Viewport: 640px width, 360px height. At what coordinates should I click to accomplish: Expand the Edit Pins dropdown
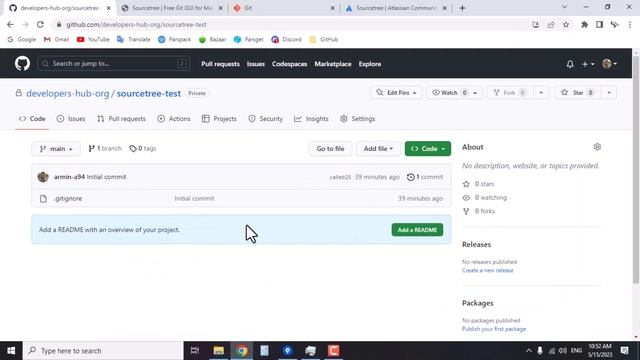(396, 93)
